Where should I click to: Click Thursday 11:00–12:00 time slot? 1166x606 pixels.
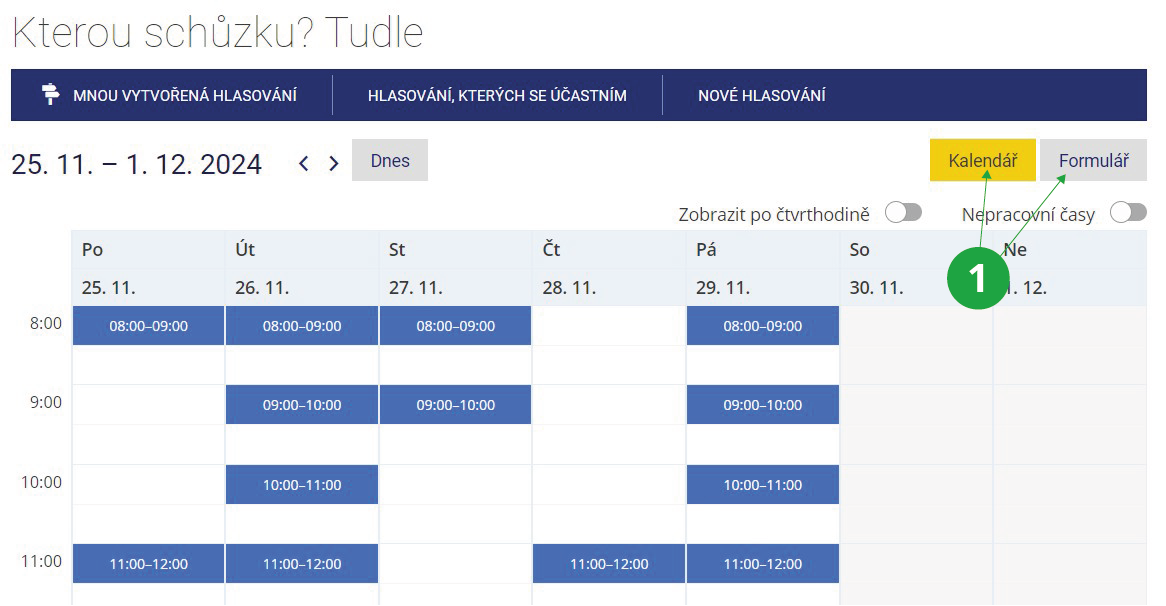609,564
